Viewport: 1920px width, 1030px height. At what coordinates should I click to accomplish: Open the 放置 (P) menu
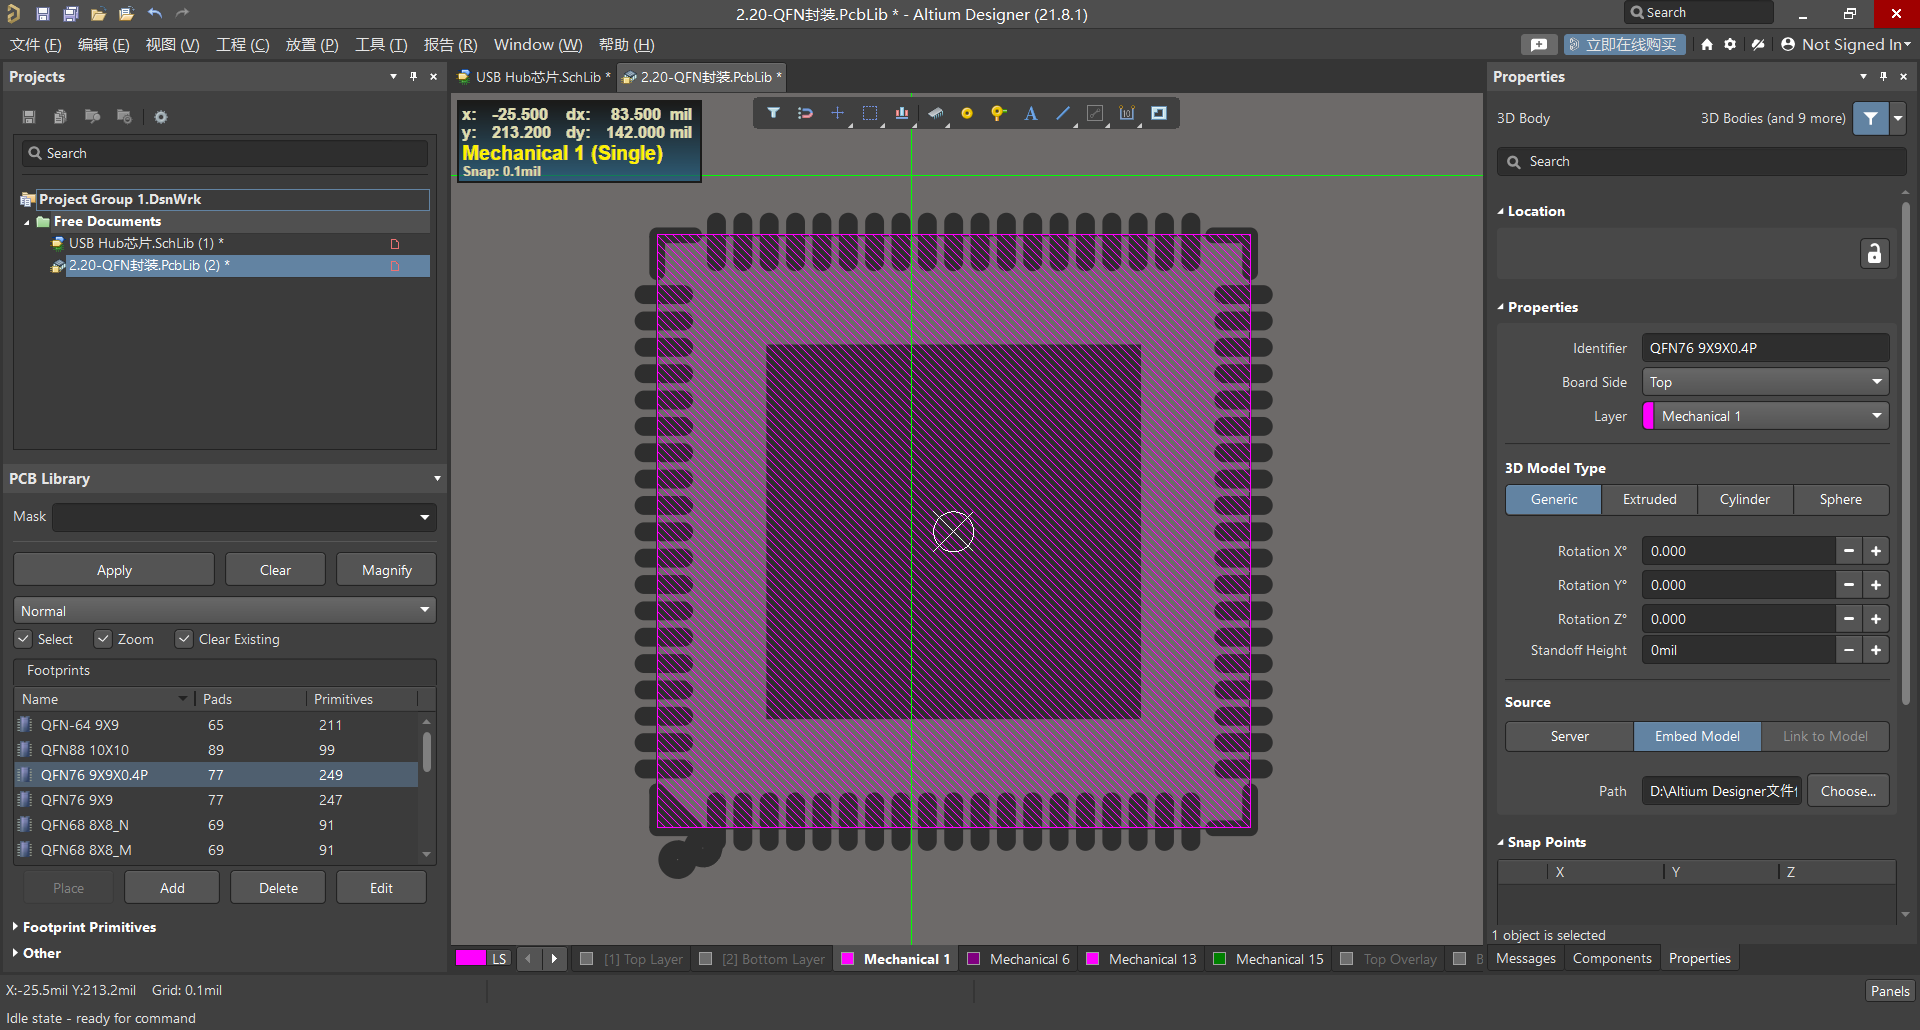[x=312, y=45]
